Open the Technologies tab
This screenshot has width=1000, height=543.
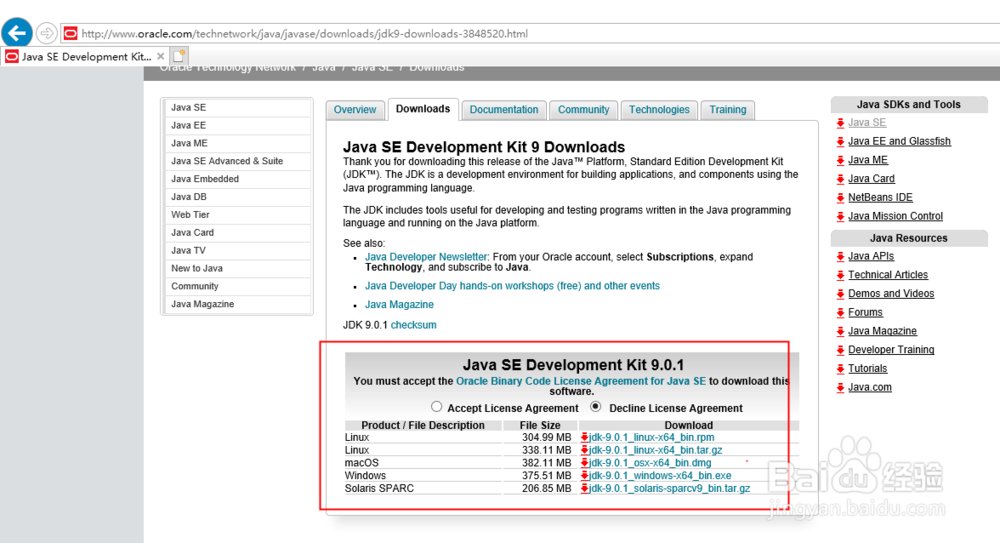[x=659, y=110]
